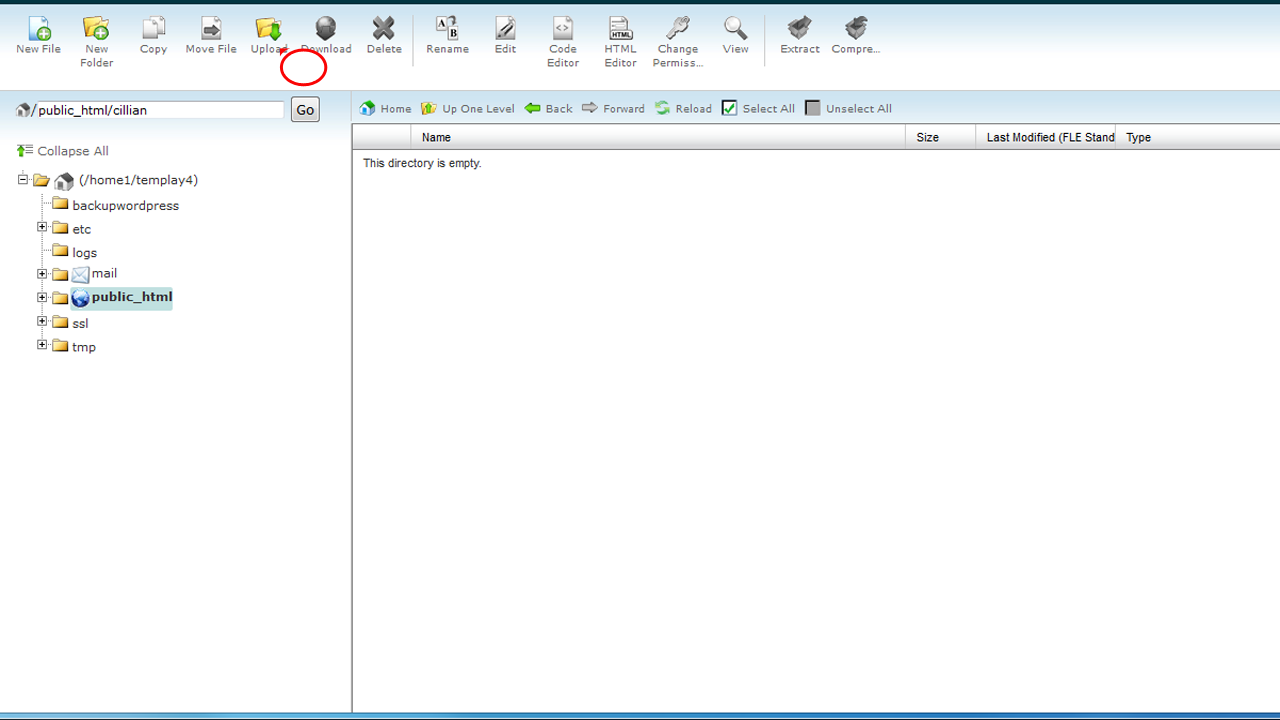Navigate Up One Level
Screen dimensions: 1280x720
(x=468, y=108)
